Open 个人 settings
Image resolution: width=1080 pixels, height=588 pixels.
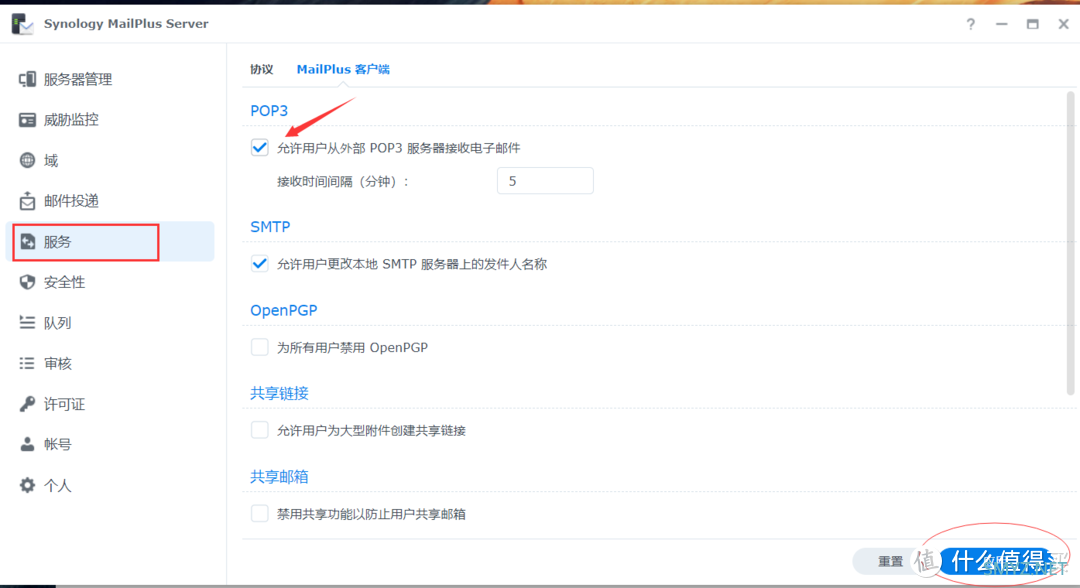click(110, 485)
